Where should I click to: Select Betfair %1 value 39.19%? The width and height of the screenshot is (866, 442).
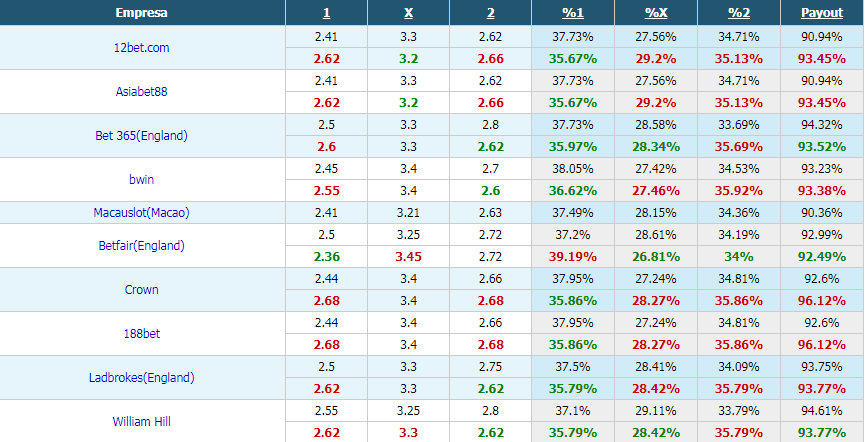coord(573,257)
